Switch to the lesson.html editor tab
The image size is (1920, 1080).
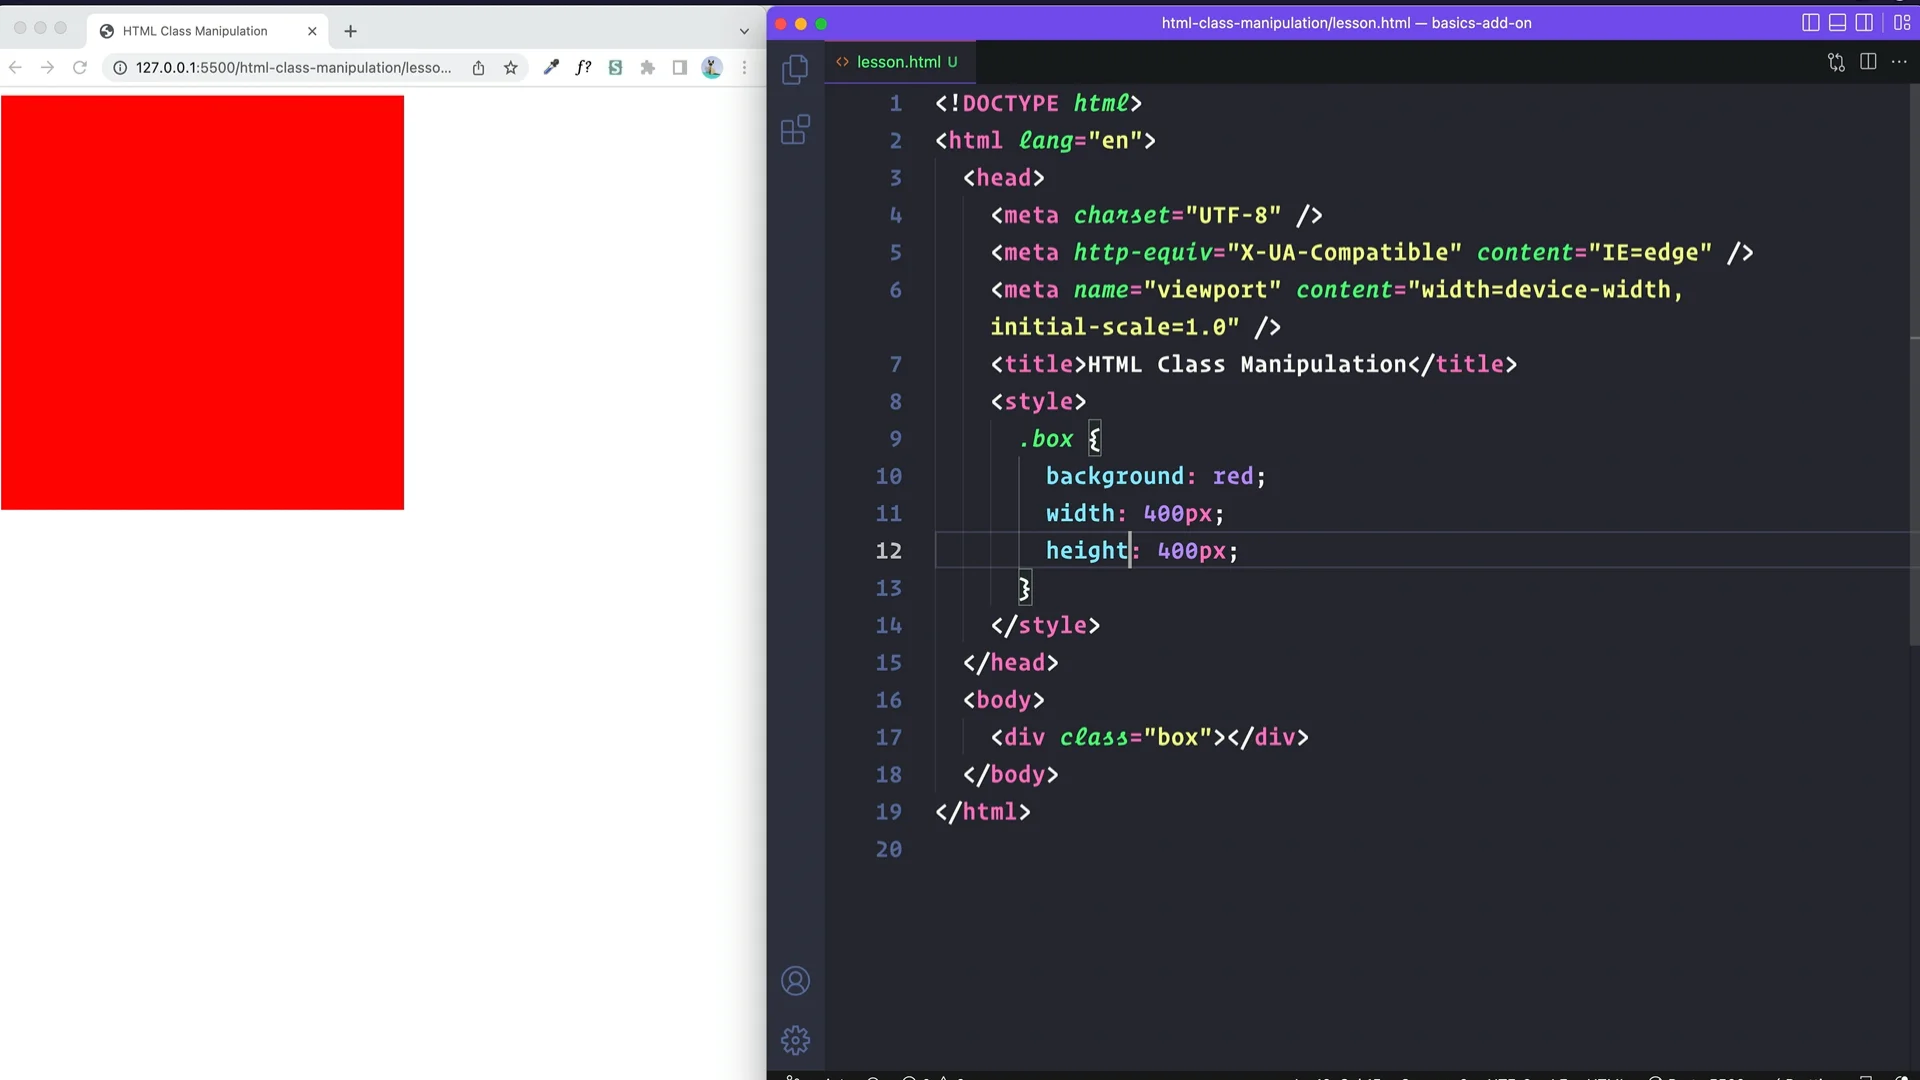tap(898, 61)
